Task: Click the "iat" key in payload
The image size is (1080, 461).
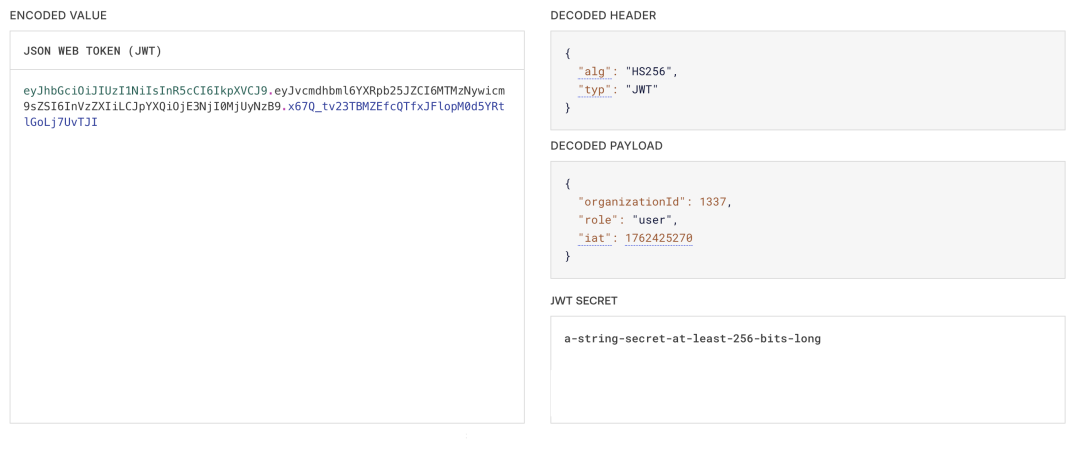Action: pos(594,238)
